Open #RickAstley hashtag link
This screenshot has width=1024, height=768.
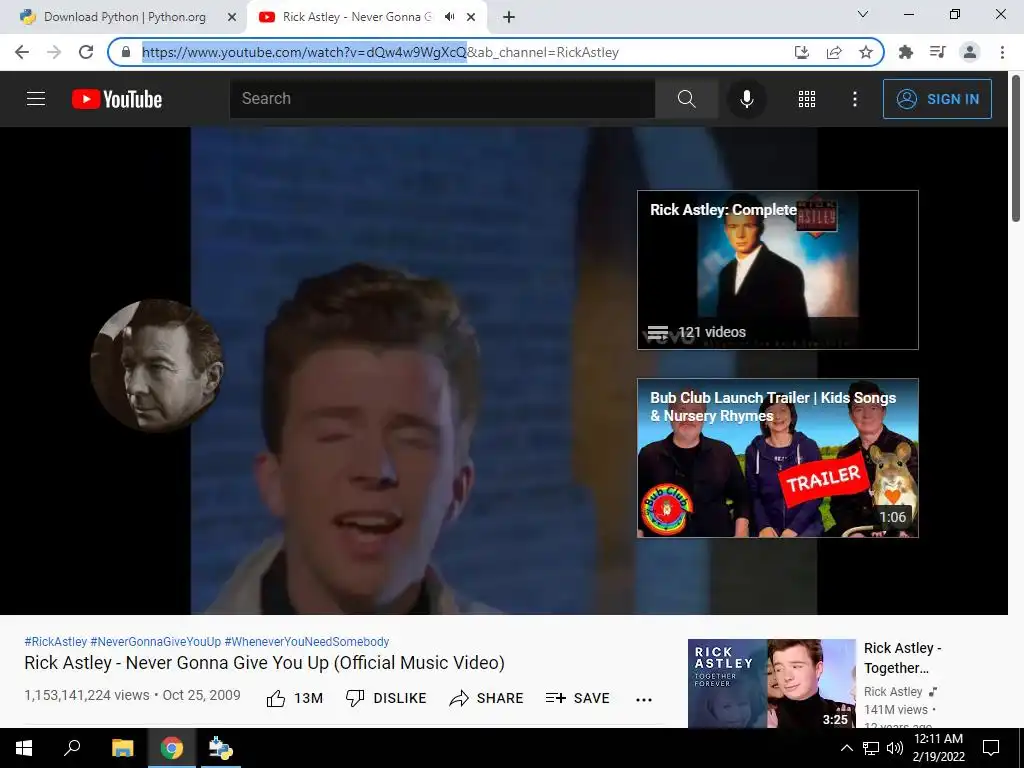coord(56,641)
